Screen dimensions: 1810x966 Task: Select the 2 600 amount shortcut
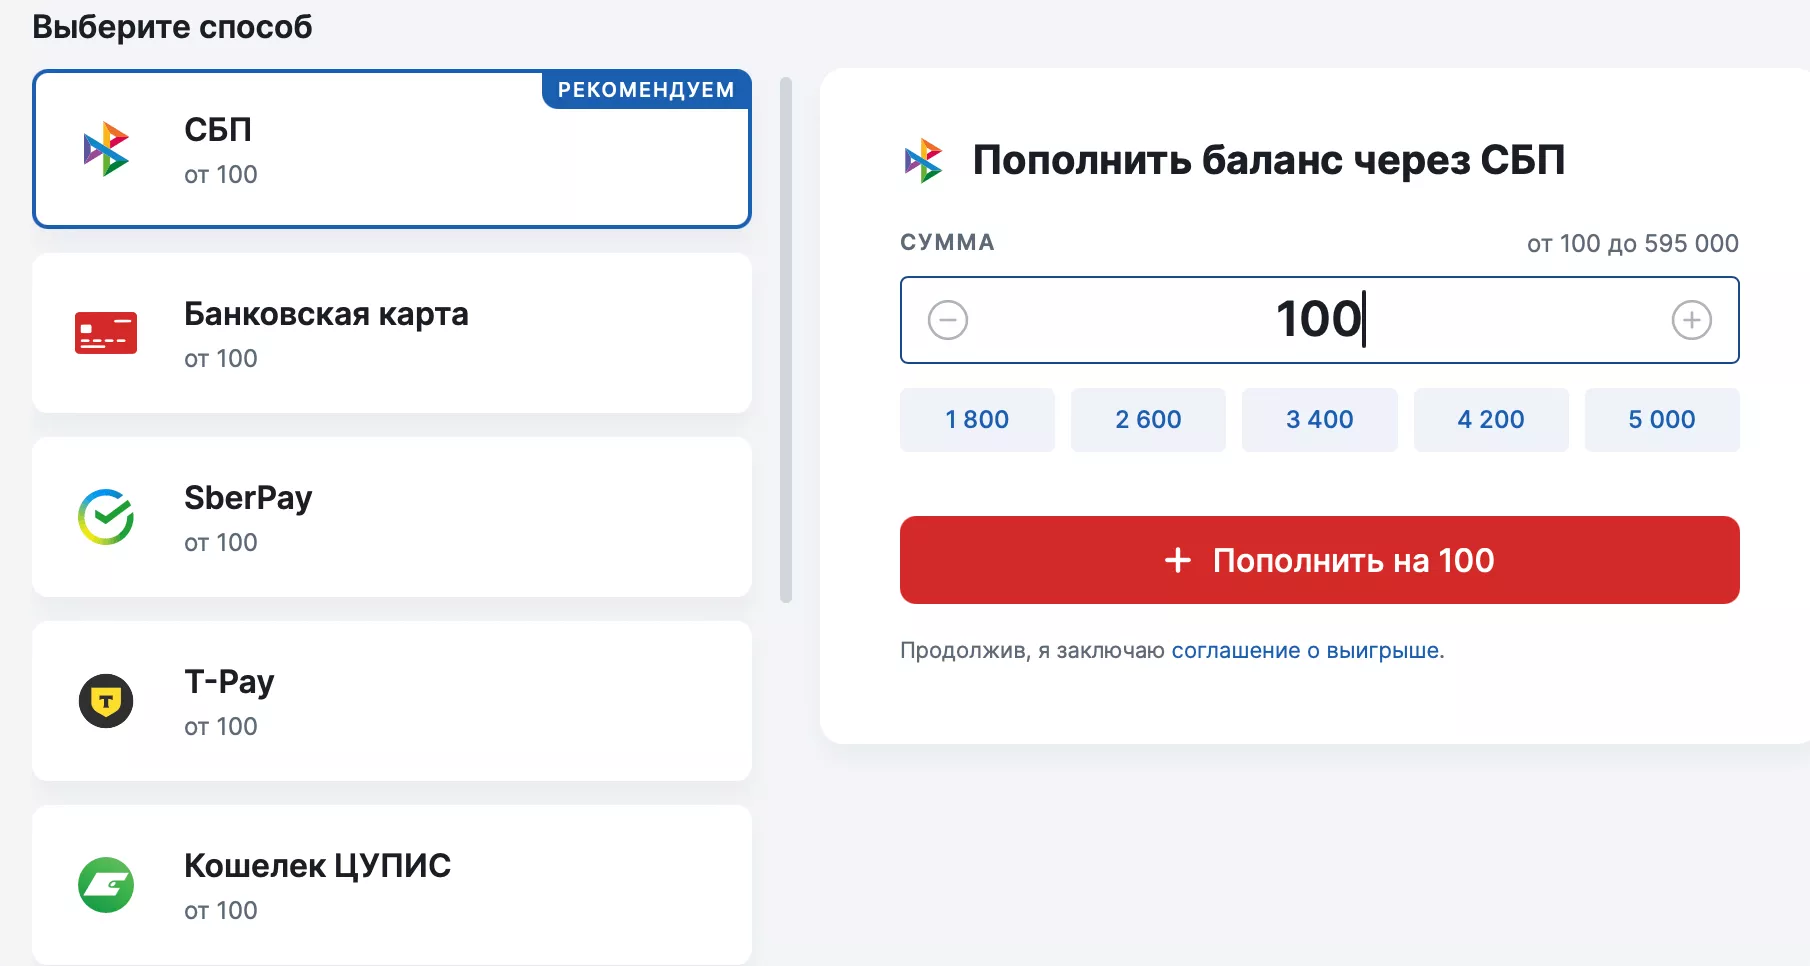1148,420
